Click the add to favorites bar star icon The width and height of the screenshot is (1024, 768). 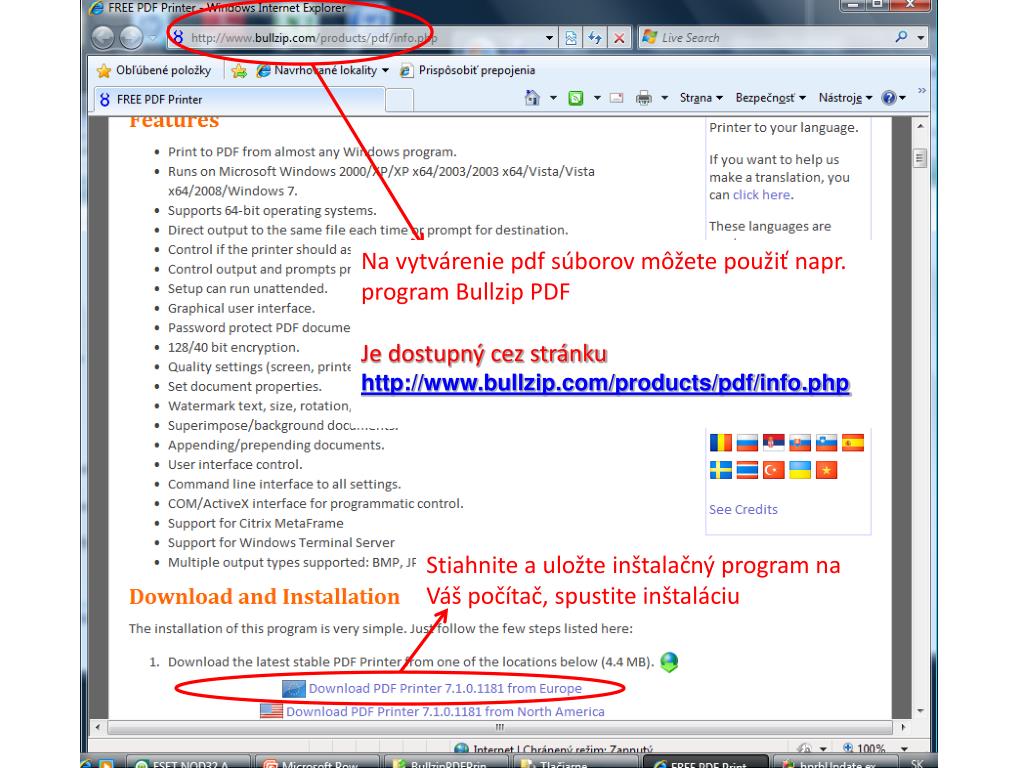click(239, 71)
